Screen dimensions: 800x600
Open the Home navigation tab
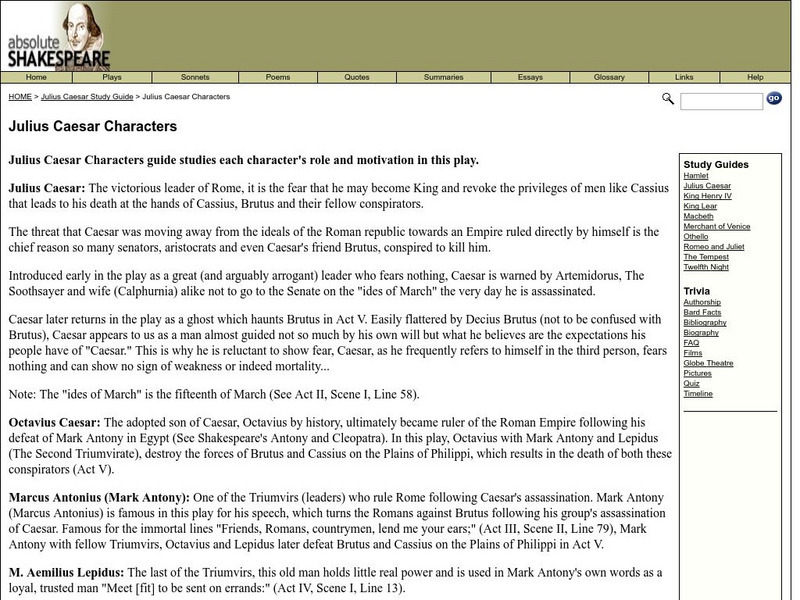36,75
